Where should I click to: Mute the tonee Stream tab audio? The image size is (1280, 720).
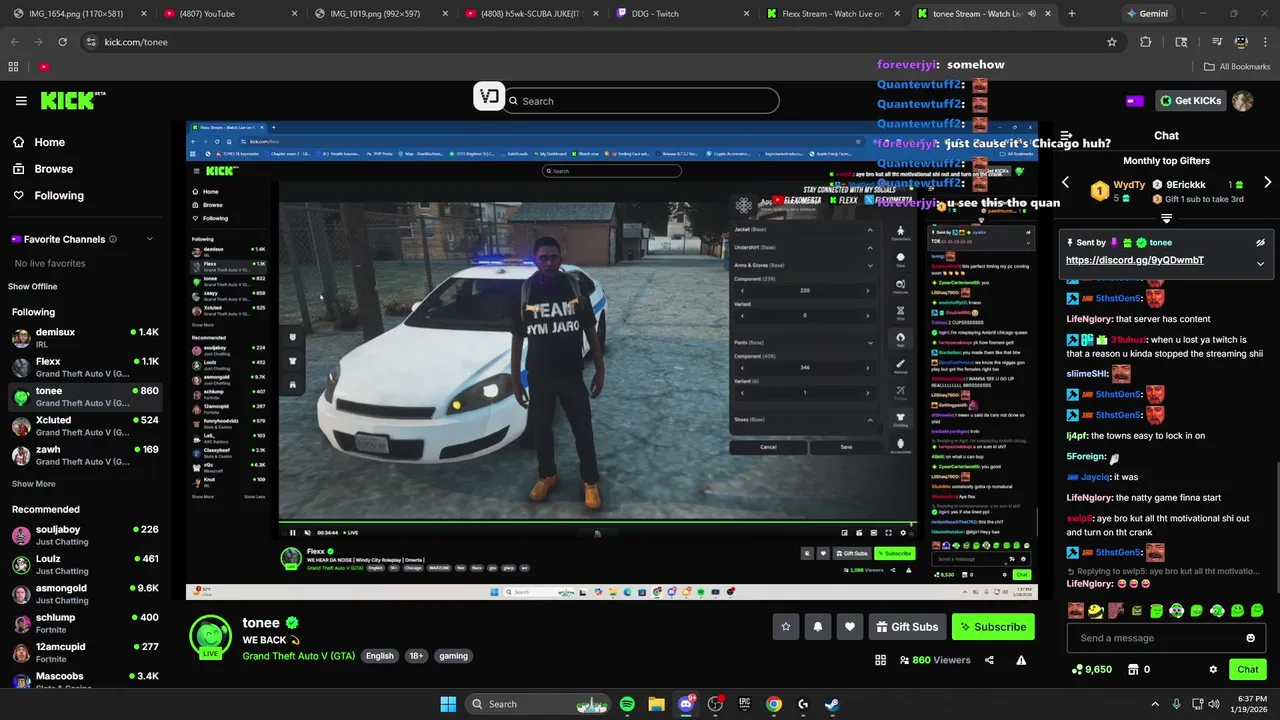[x=1031, y=14]
